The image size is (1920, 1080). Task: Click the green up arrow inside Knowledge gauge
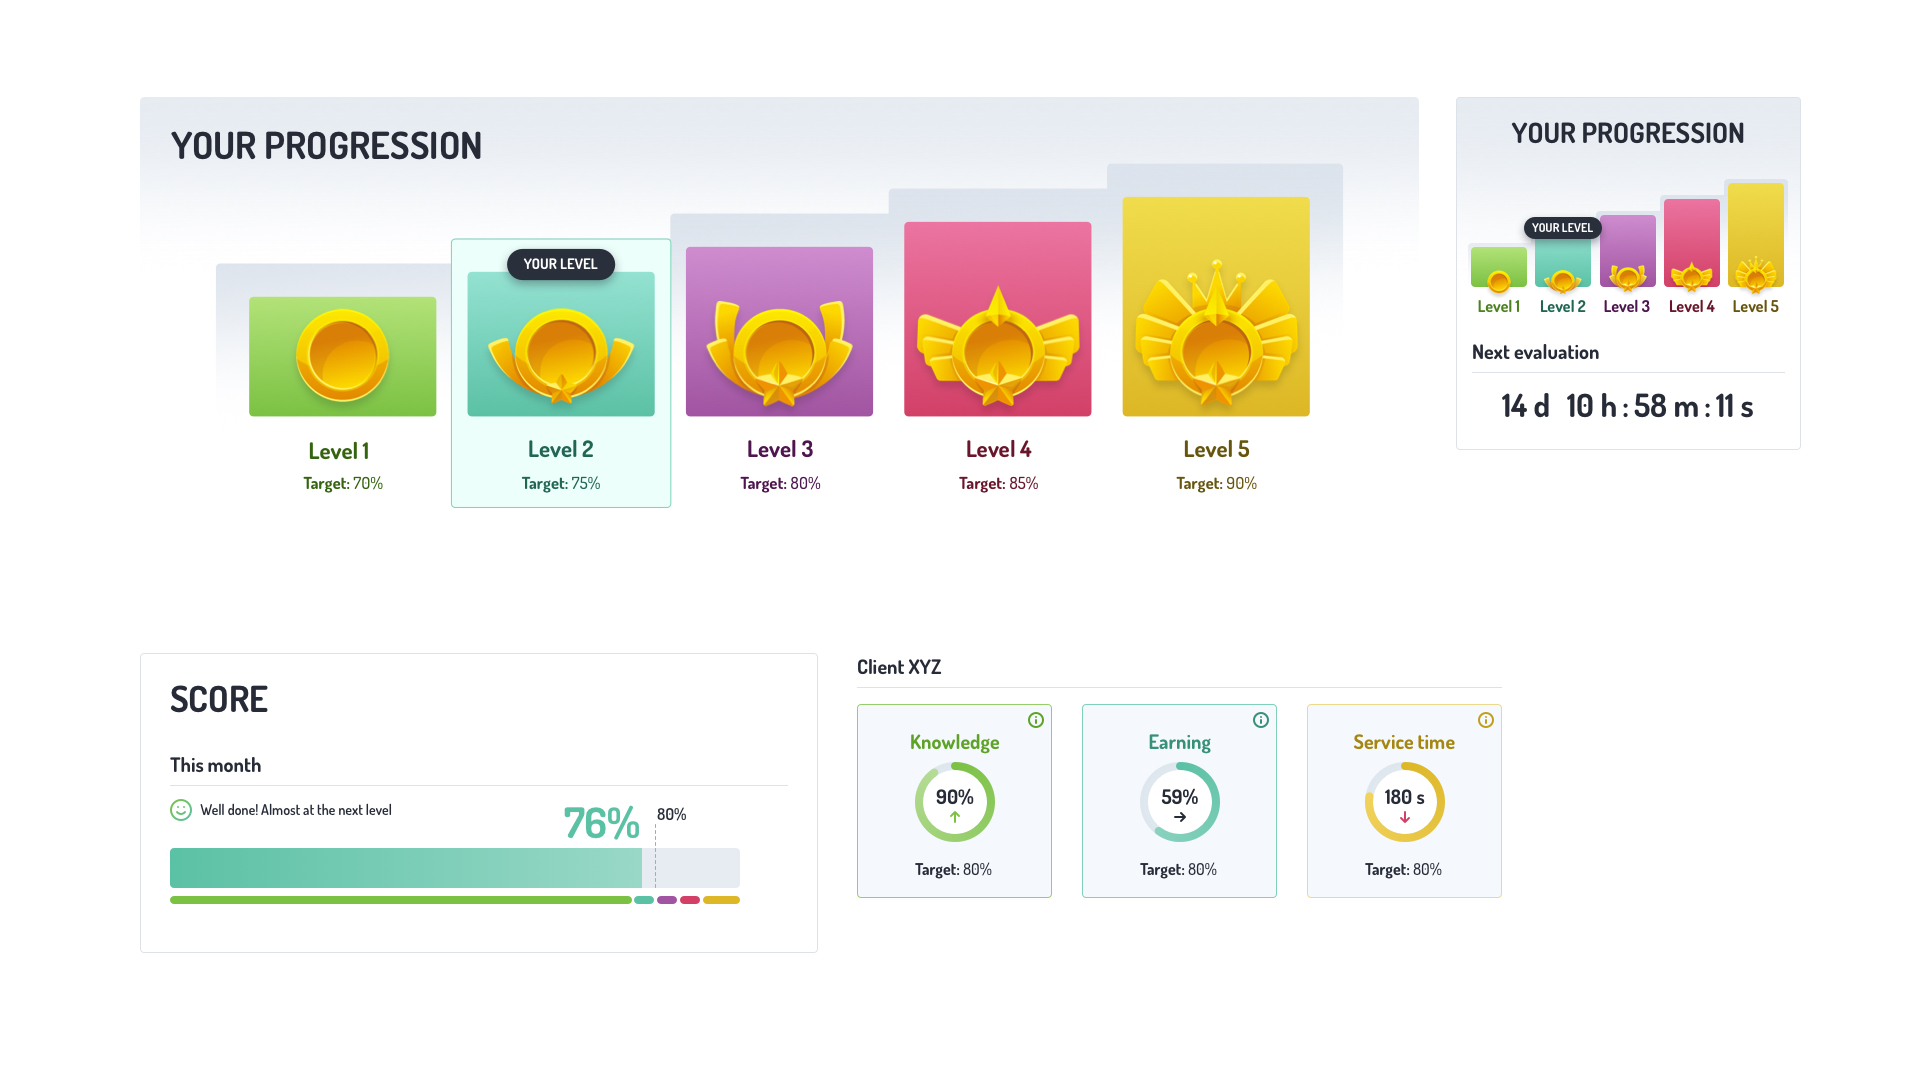point(954,818)
